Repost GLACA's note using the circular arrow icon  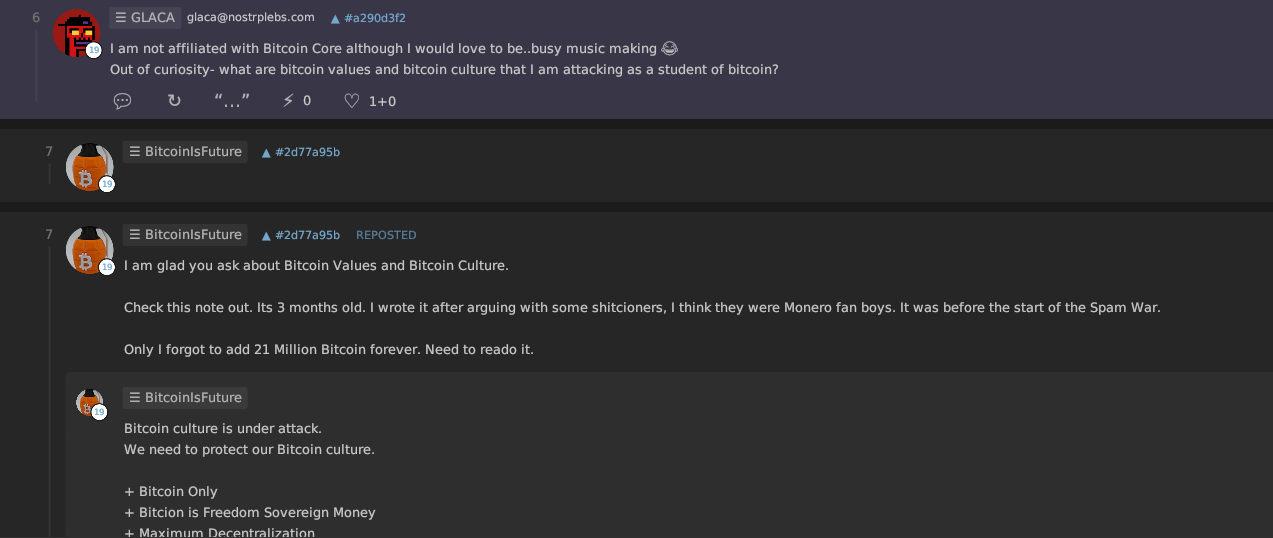(174, 100)
